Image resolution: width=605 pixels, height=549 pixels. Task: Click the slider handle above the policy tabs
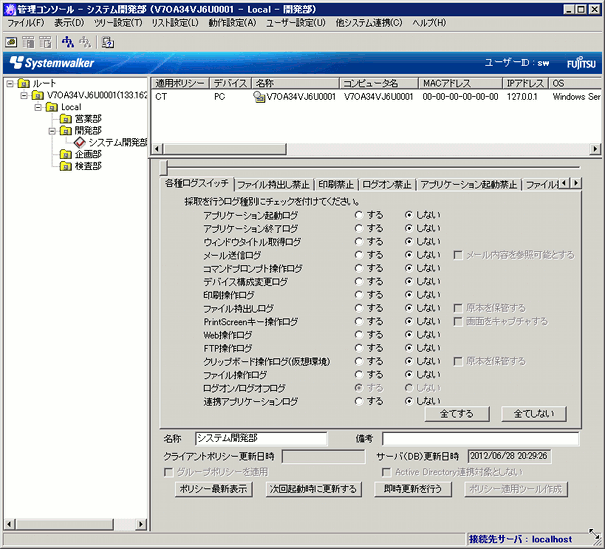point(164,168)
